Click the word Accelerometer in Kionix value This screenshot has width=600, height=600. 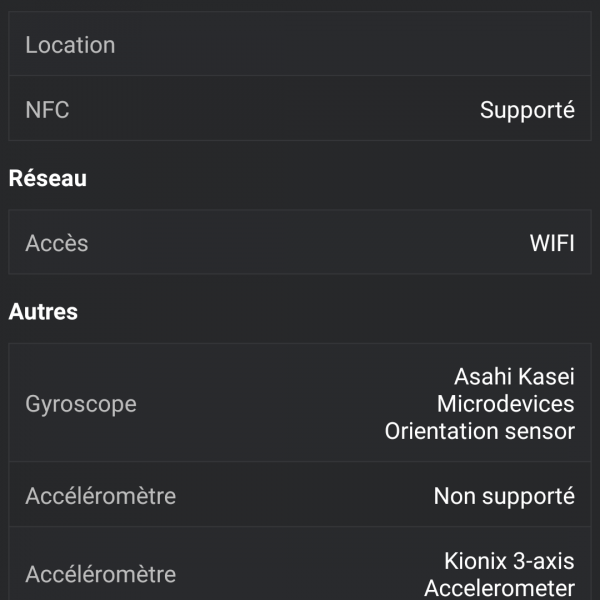tap(499, 588)
